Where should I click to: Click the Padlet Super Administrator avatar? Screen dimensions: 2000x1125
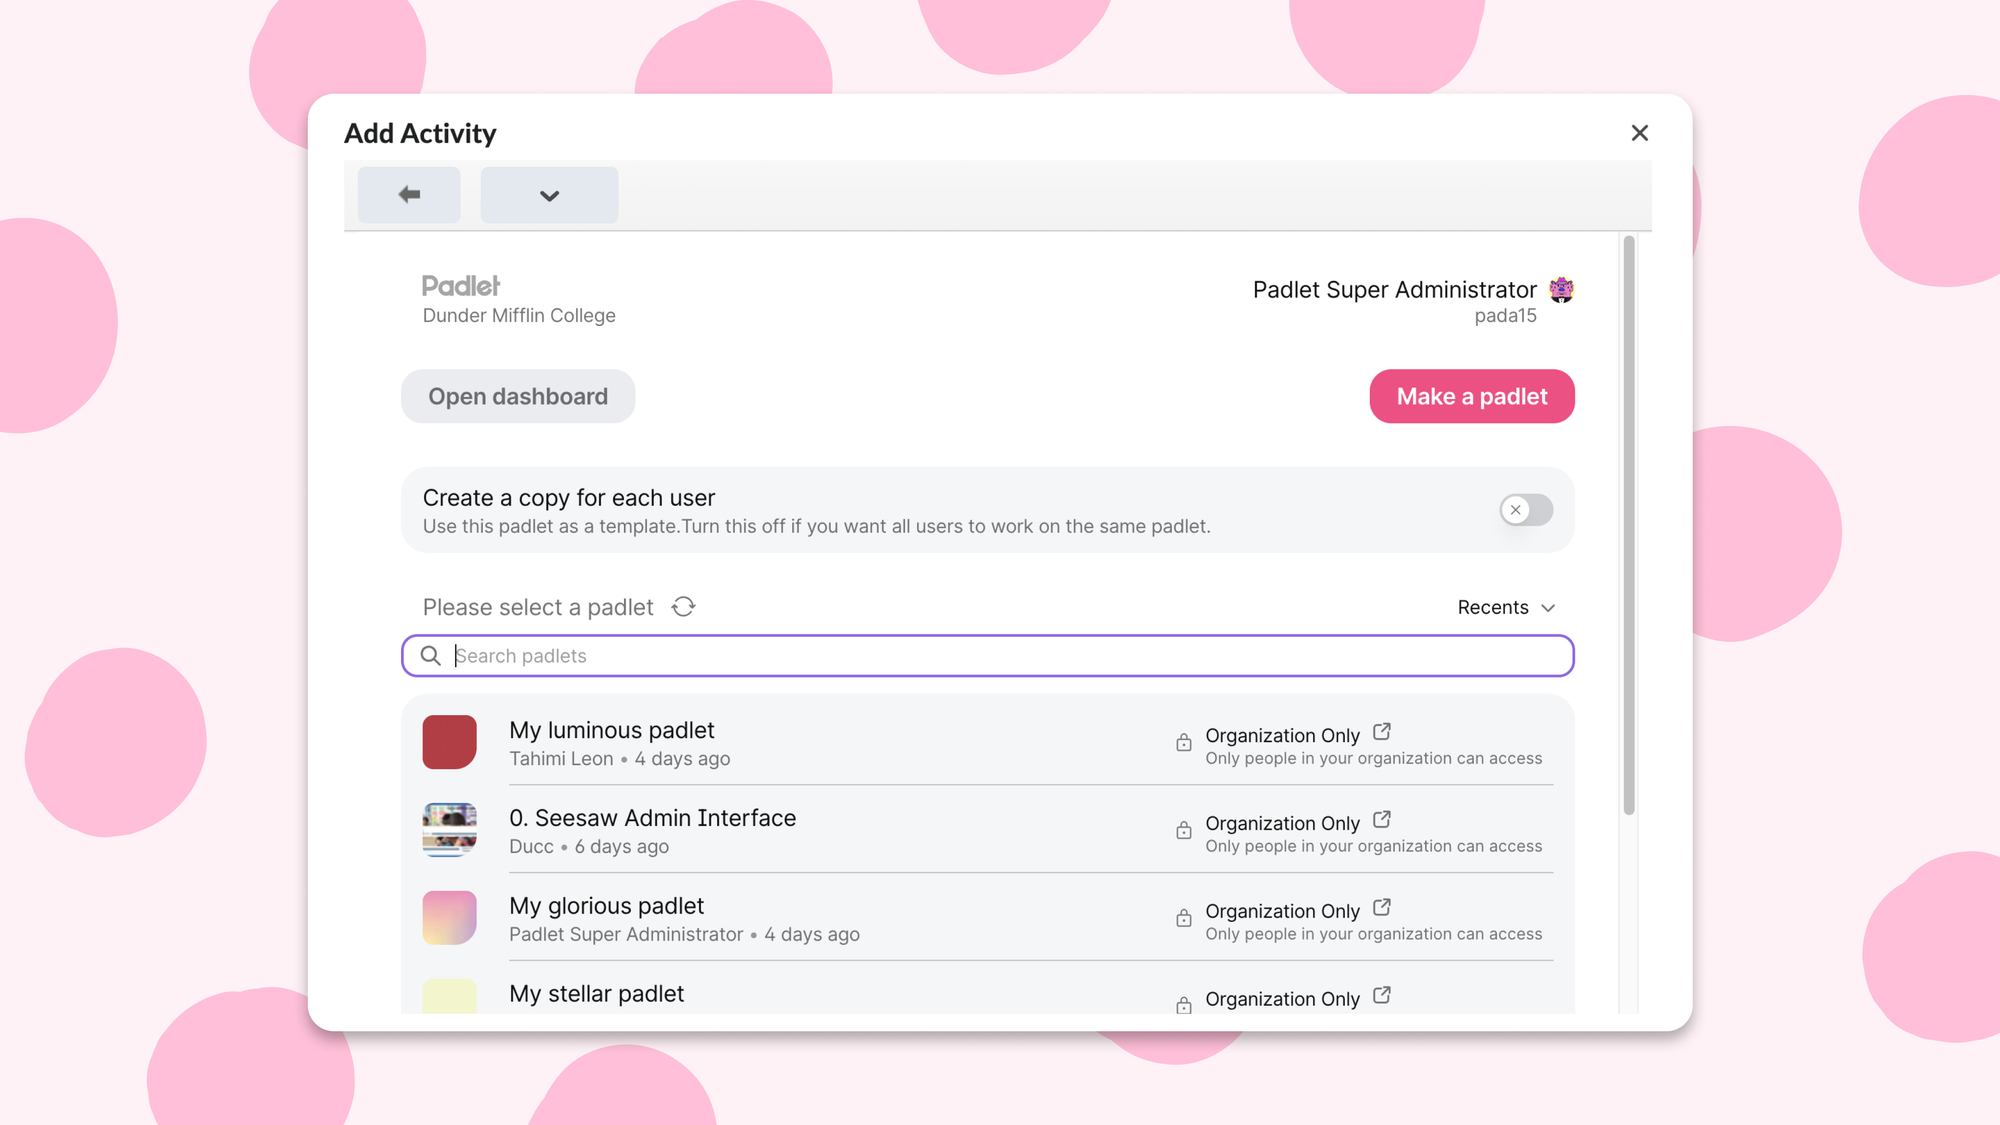[1560, 289]
